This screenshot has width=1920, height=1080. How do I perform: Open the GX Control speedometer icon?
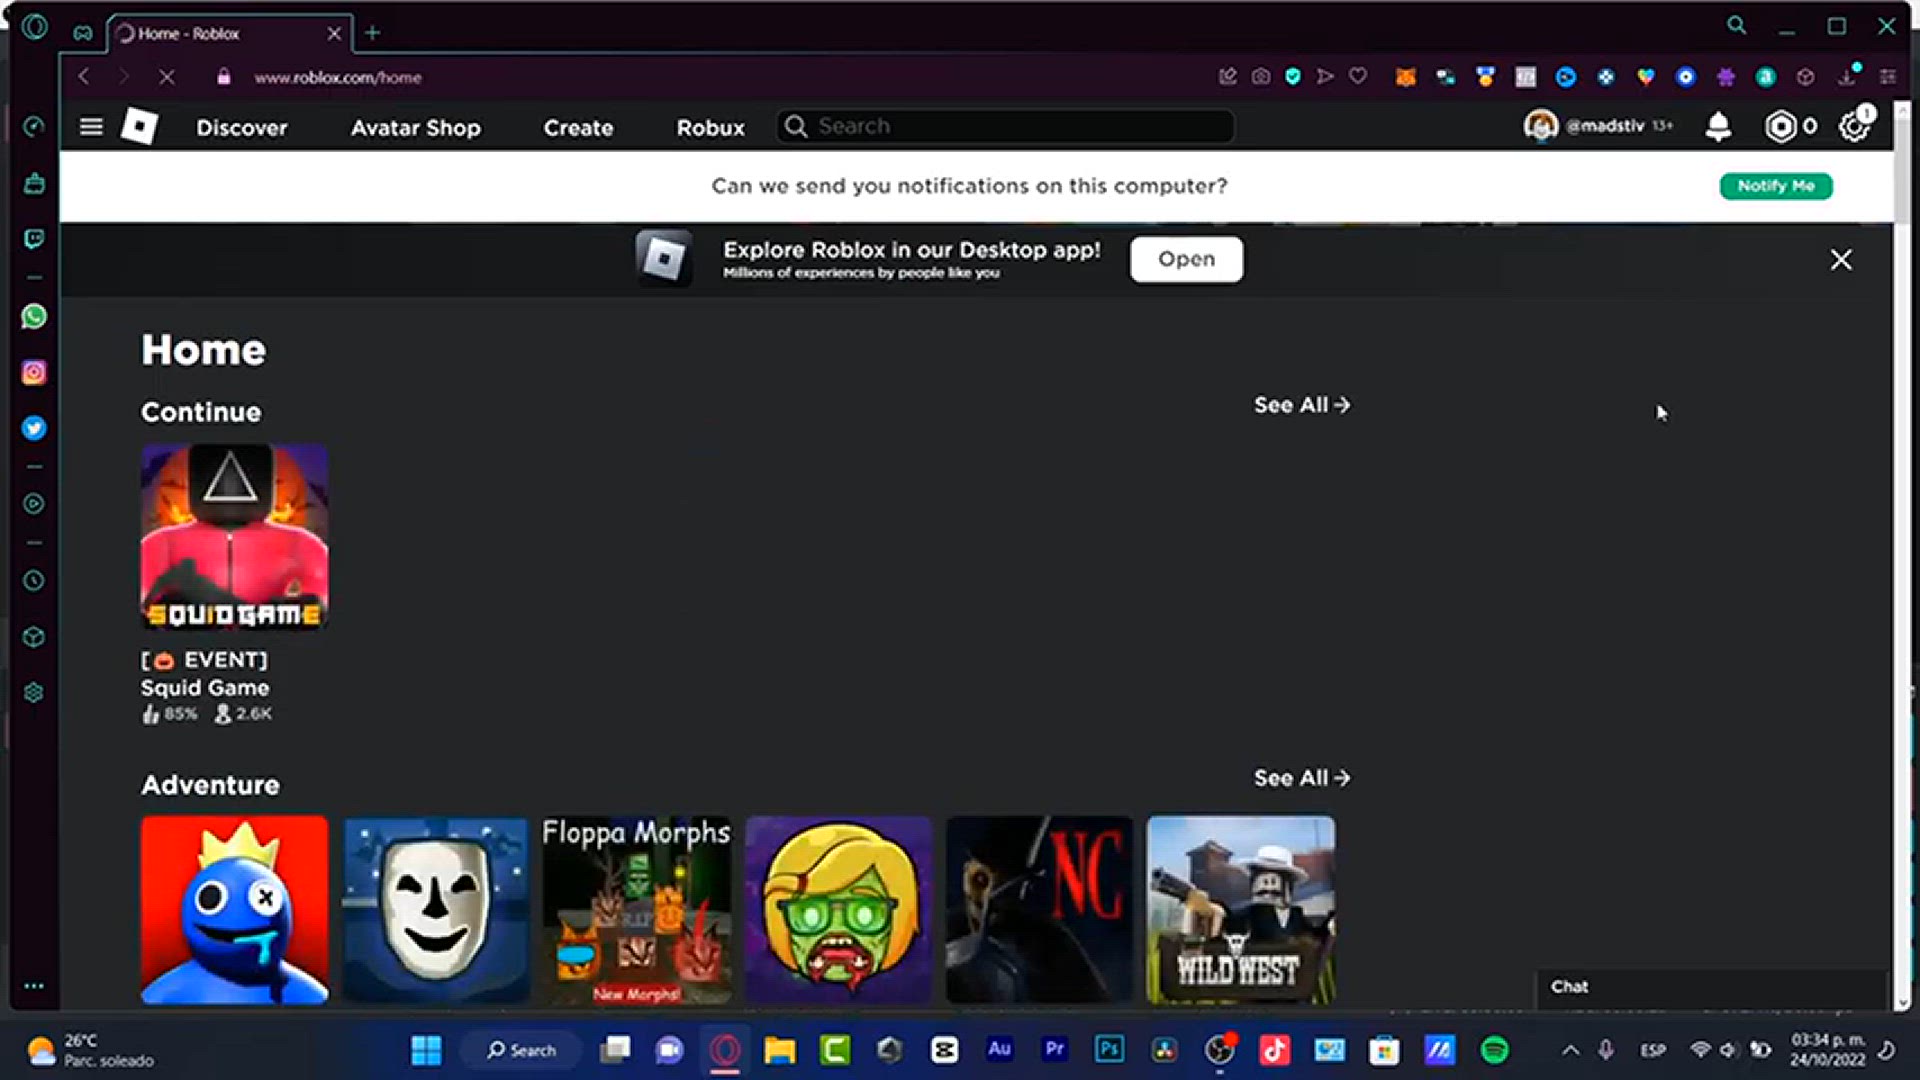34,126
